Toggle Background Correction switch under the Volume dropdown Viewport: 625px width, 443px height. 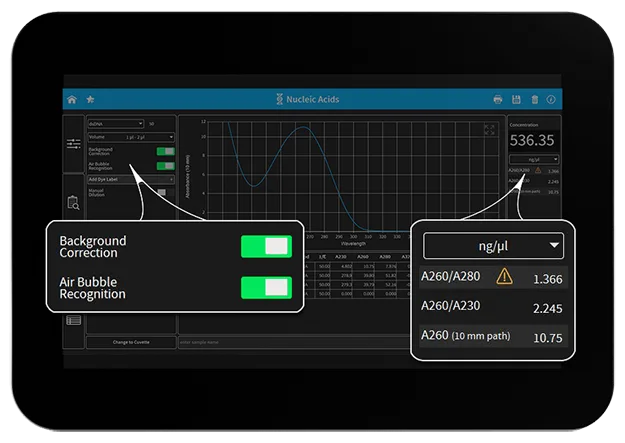[165, 151]
